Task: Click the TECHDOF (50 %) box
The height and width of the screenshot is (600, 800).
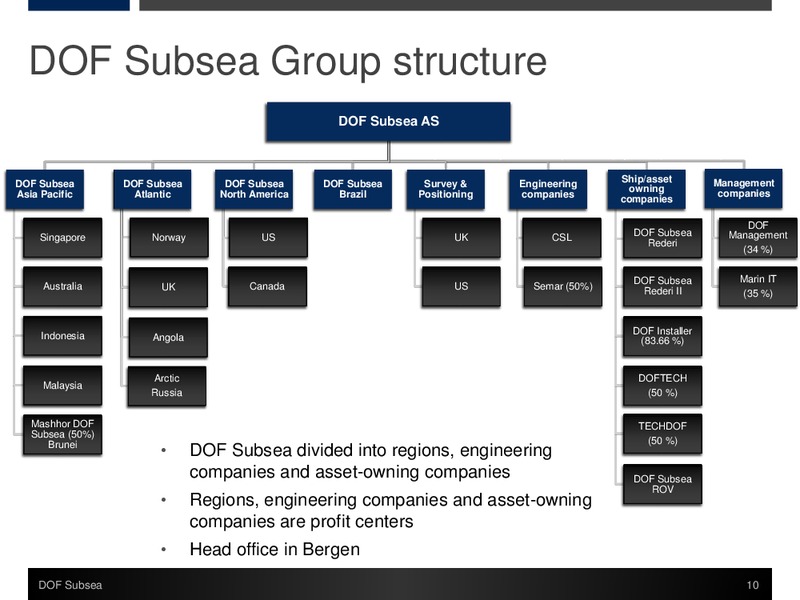Action: [x=663, y=434]
